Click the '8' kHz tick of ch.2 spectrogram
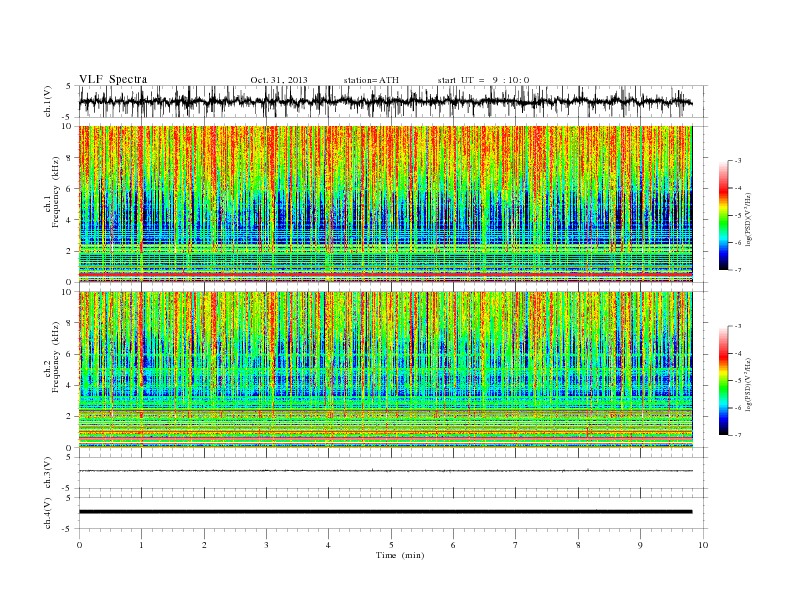The width and height of the screenshot is (792, 612). pyautogui.click(x=69, y=323)
